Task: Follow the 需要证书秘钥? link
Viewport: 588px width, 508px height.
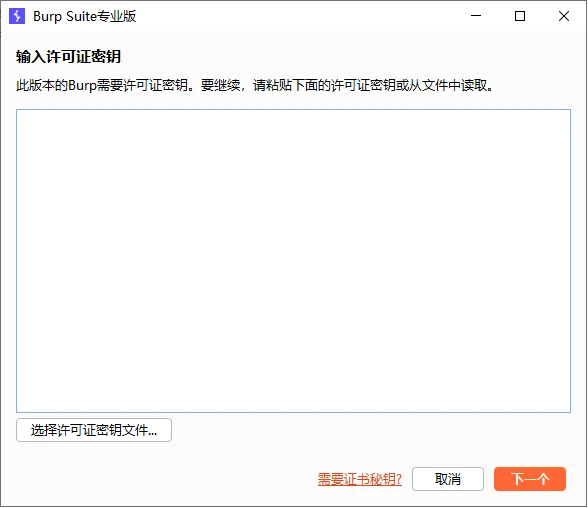Action: coord(360,479)
